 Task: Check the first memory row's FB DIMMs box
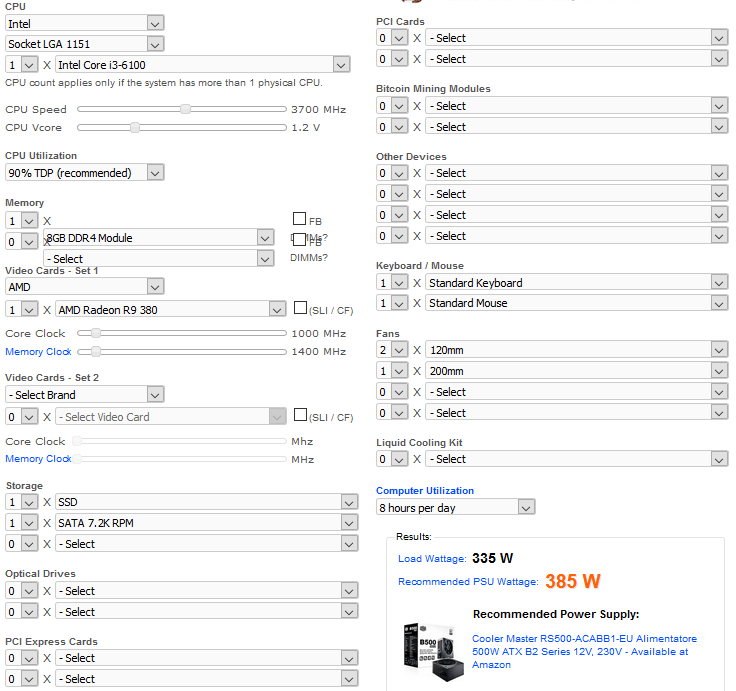[x=299, y=219]
